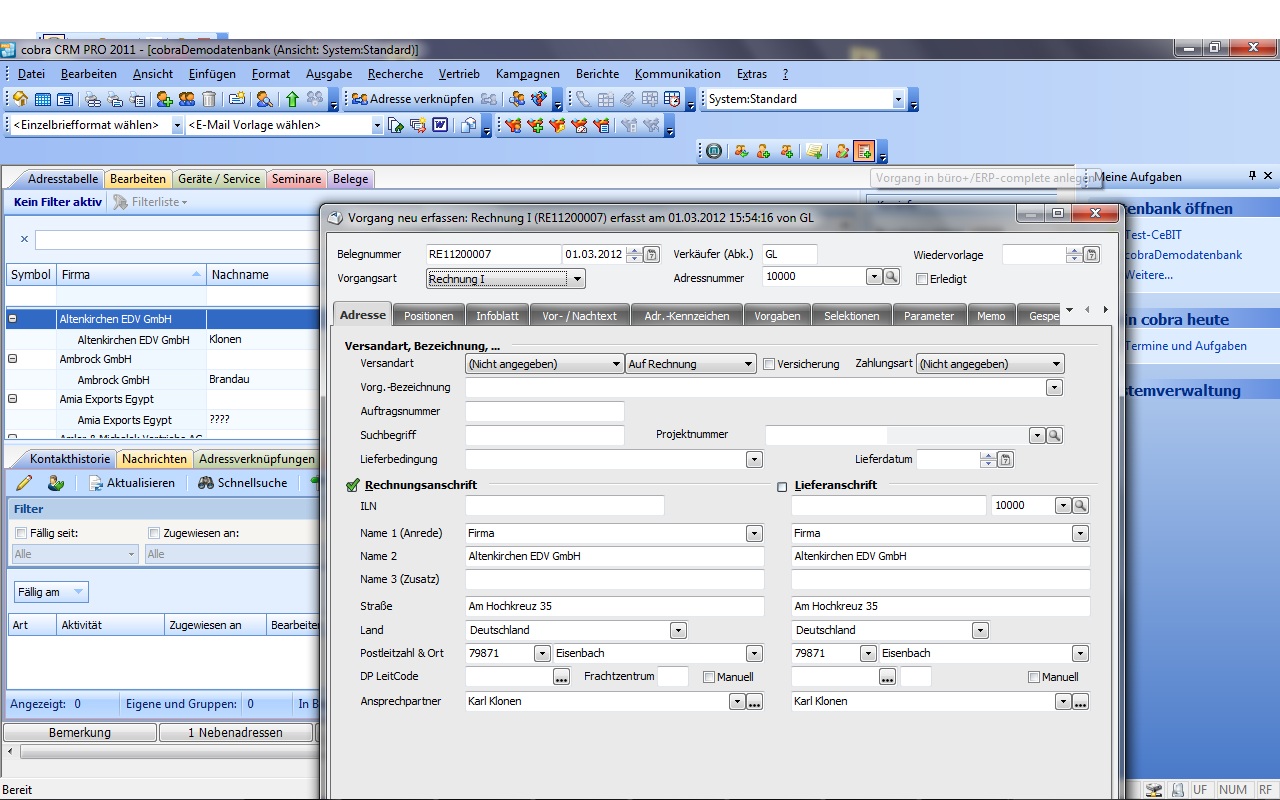Image resolution: width=1280 pixels, height=800 pixels.
Task: Open the Kampagnen menu
Action: (527, 74)
